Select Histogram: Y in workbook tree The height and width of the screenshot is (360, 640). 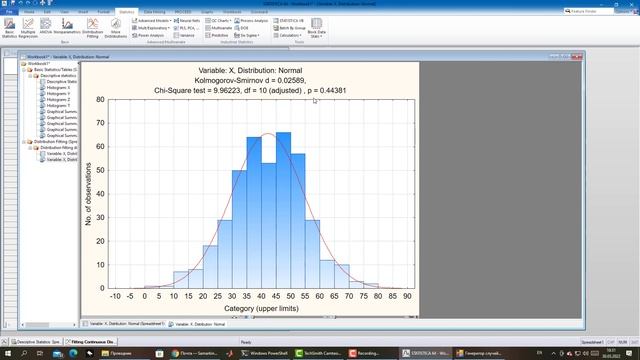58,94
